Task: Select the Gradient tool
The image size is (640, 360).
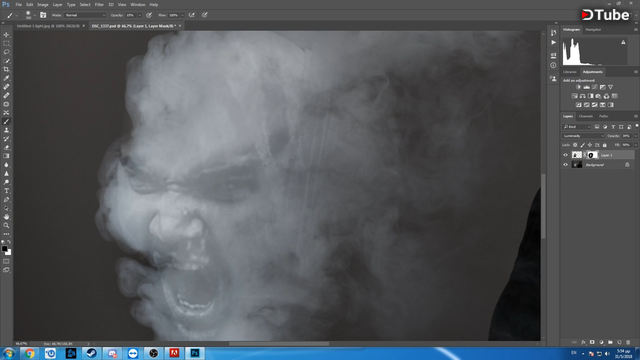Action: click(6, 156)
